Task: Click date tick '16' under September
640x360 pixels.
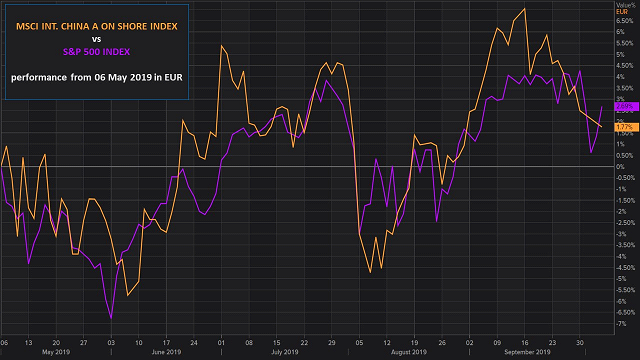Action: pos(525,343)
